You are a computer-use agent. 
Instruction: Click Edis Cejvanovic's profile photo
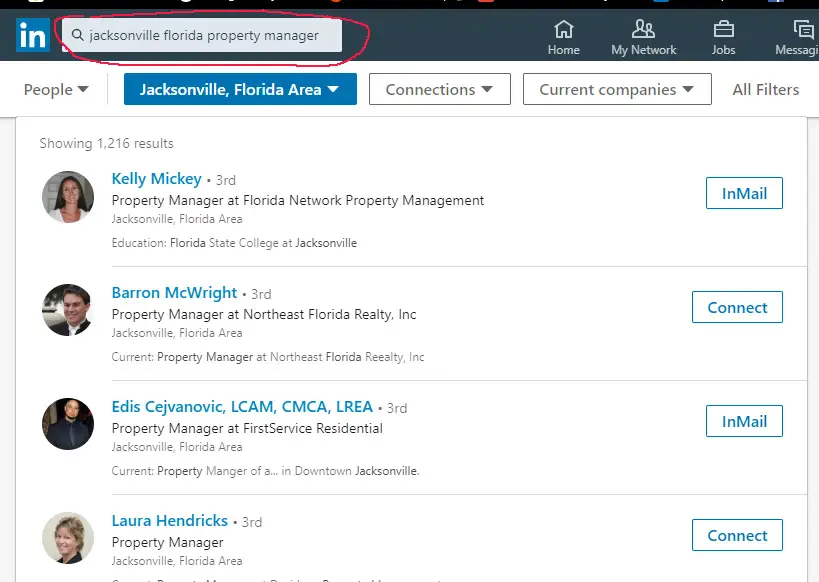[68, 424]
